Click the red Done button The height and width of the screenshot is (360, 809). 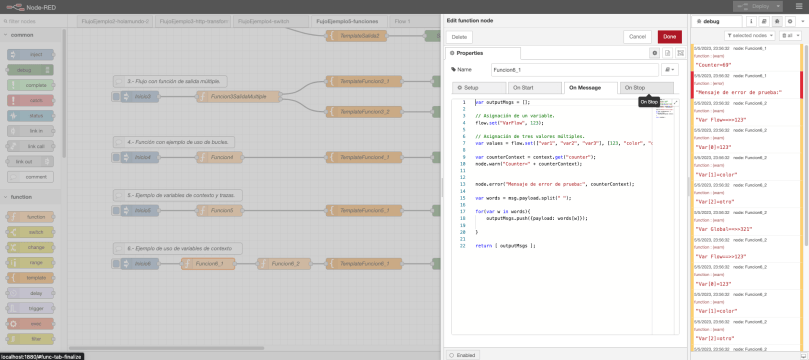669,37
